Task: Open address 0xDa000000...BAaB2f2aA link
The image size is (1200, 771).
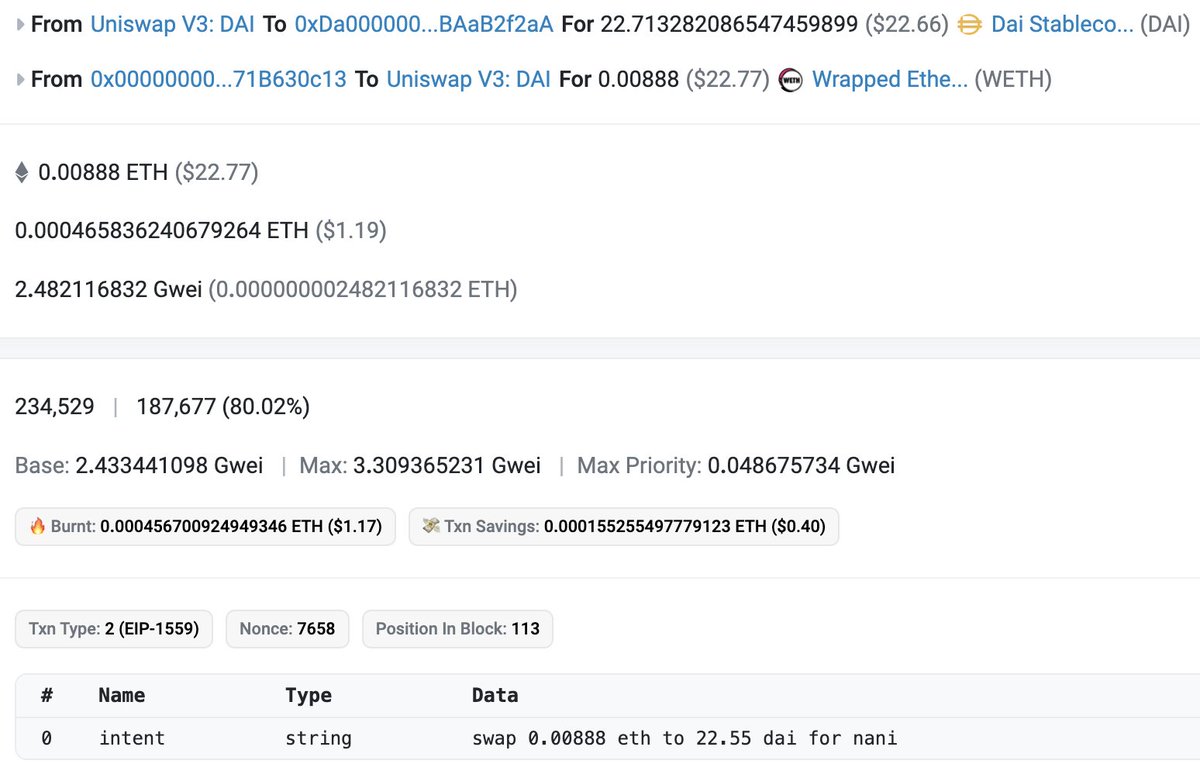Action: [424, 24]
